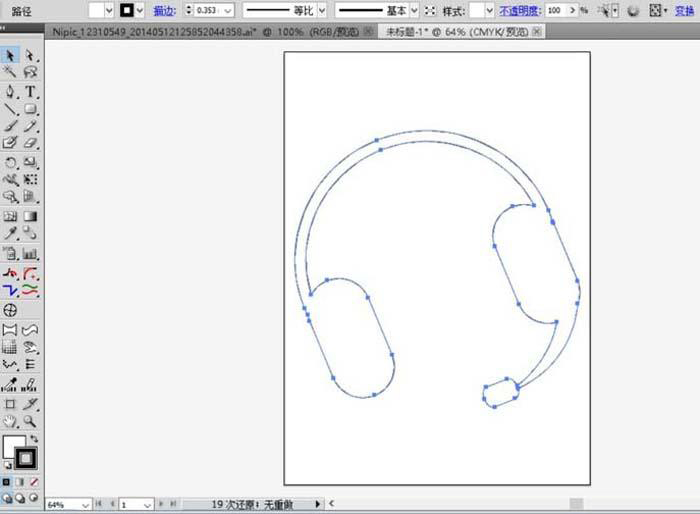Select the Eyedropper tool
The height and width of the screenshot is (514, 700).
pyautogui.click(x=10, y=233)
